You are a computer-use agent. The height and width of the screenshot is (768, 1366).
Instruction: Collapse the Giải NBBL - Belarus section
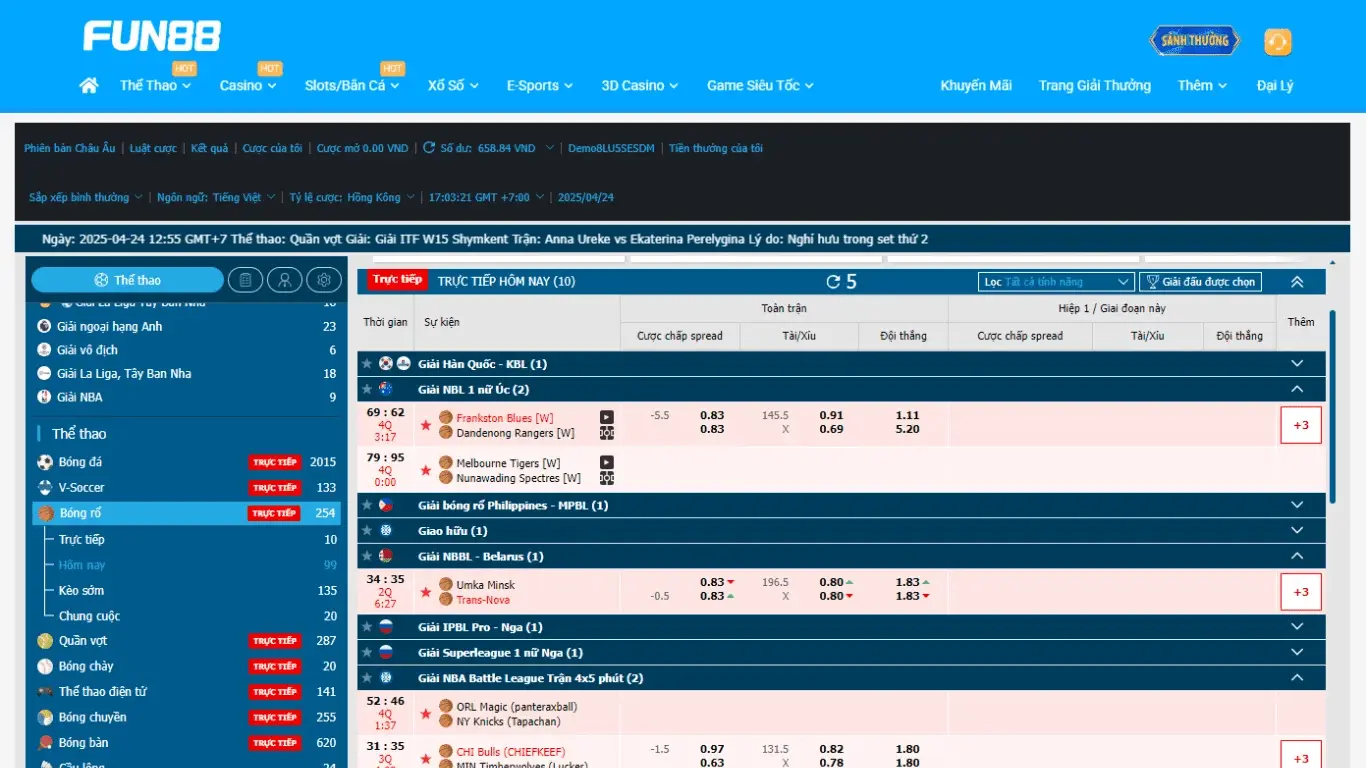(1297, 556)
